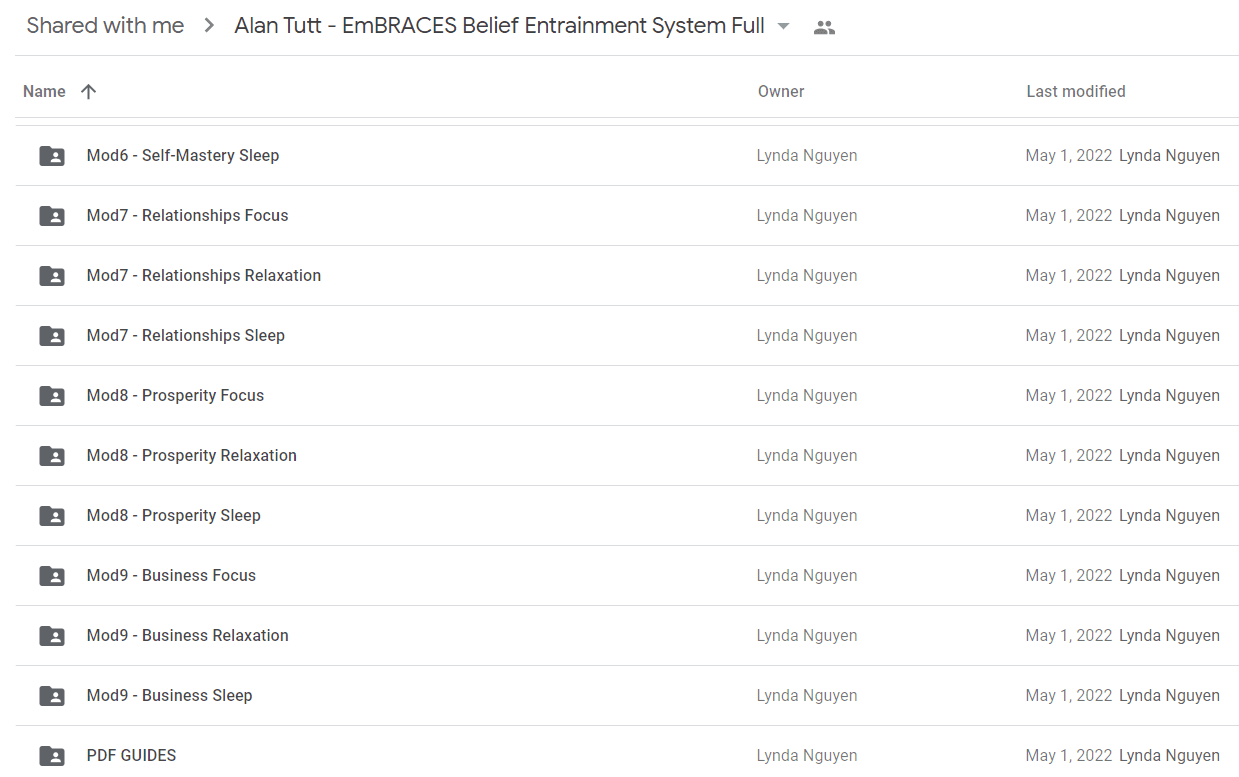Click the shared folder icon for Mod7 - Relationships Sleep
1239x777 pixels.
[52, 336]
